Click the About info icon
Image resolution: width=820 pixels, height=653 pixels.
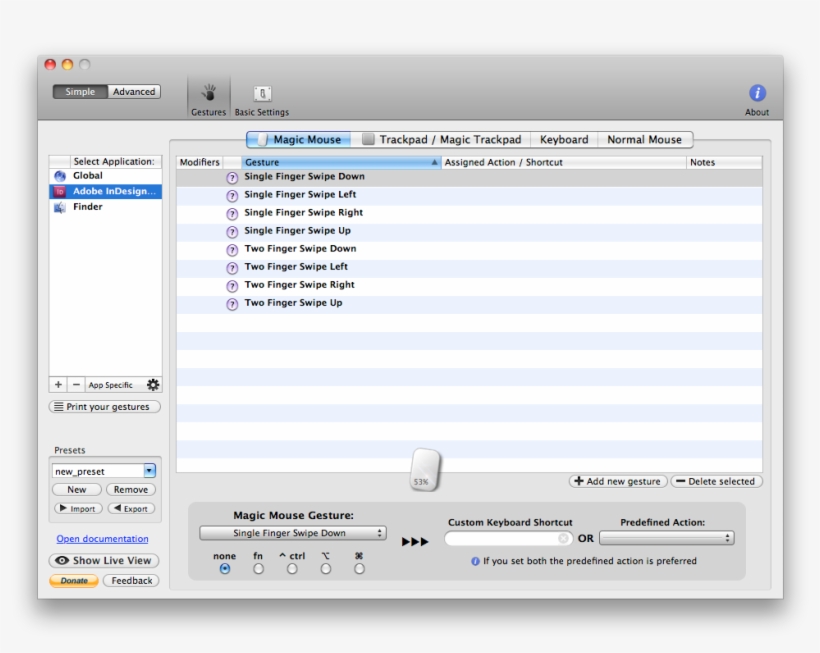[x=757, y=88]
